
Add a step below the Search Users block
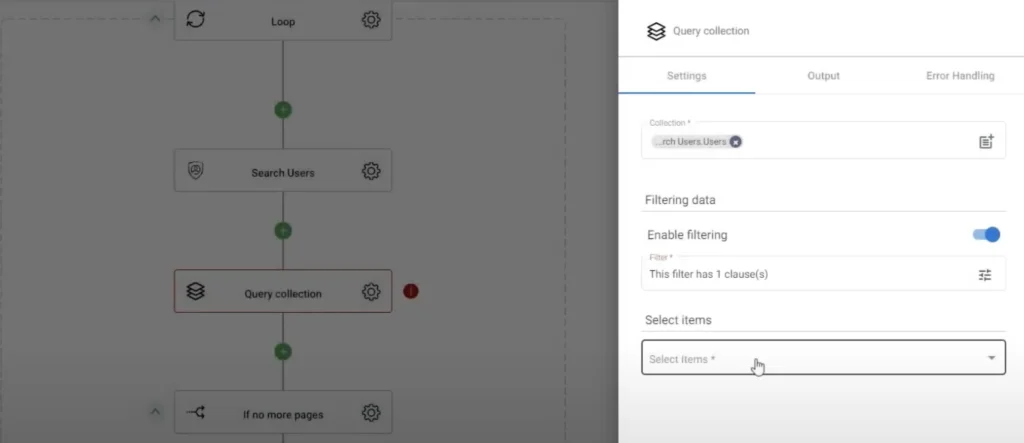283,231
